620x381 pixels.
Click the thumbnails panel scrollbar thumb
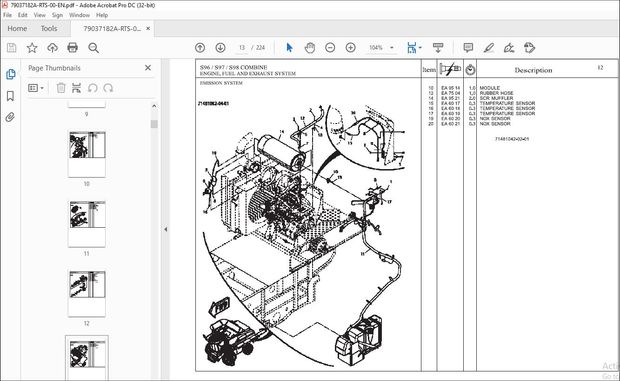tap(154, 124)
